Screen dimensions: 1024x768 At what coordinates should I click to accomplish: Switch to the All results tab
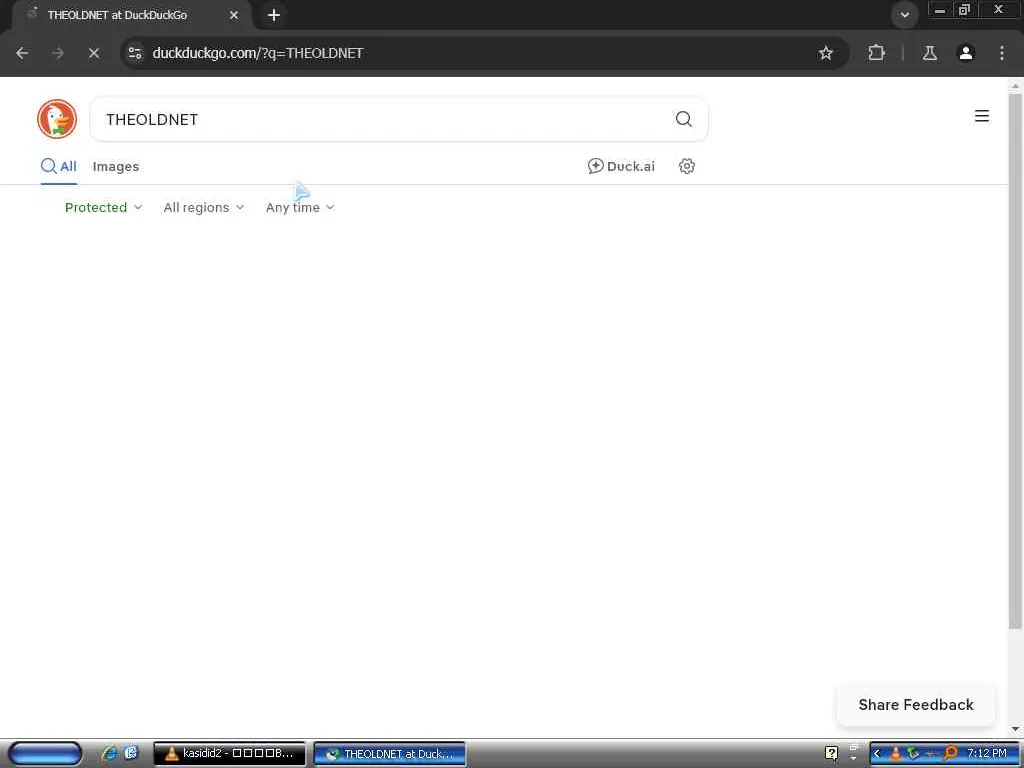click(x=59, y=167)
